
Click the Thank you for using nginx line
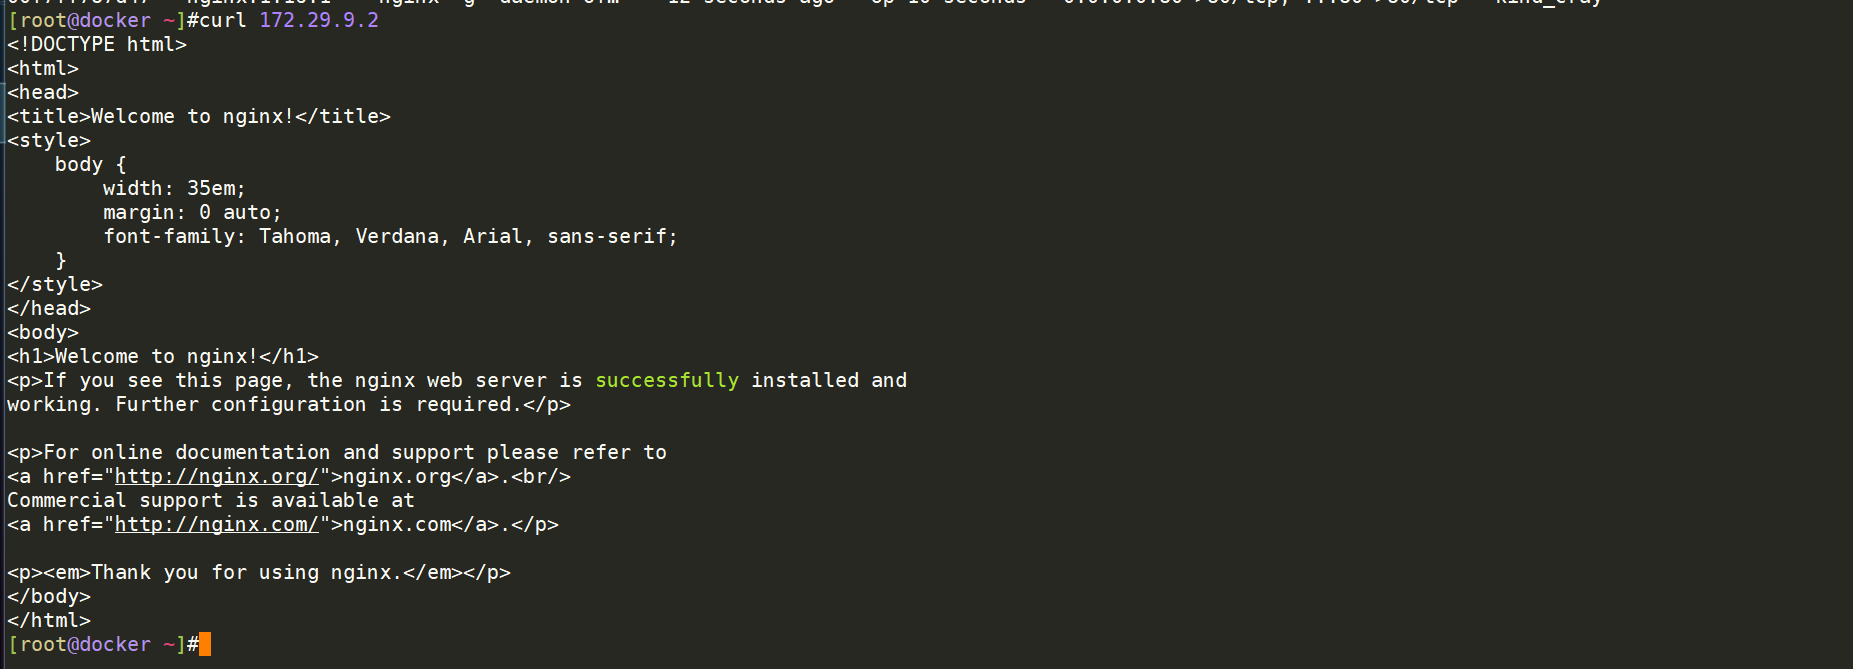[x=259, y=573]
